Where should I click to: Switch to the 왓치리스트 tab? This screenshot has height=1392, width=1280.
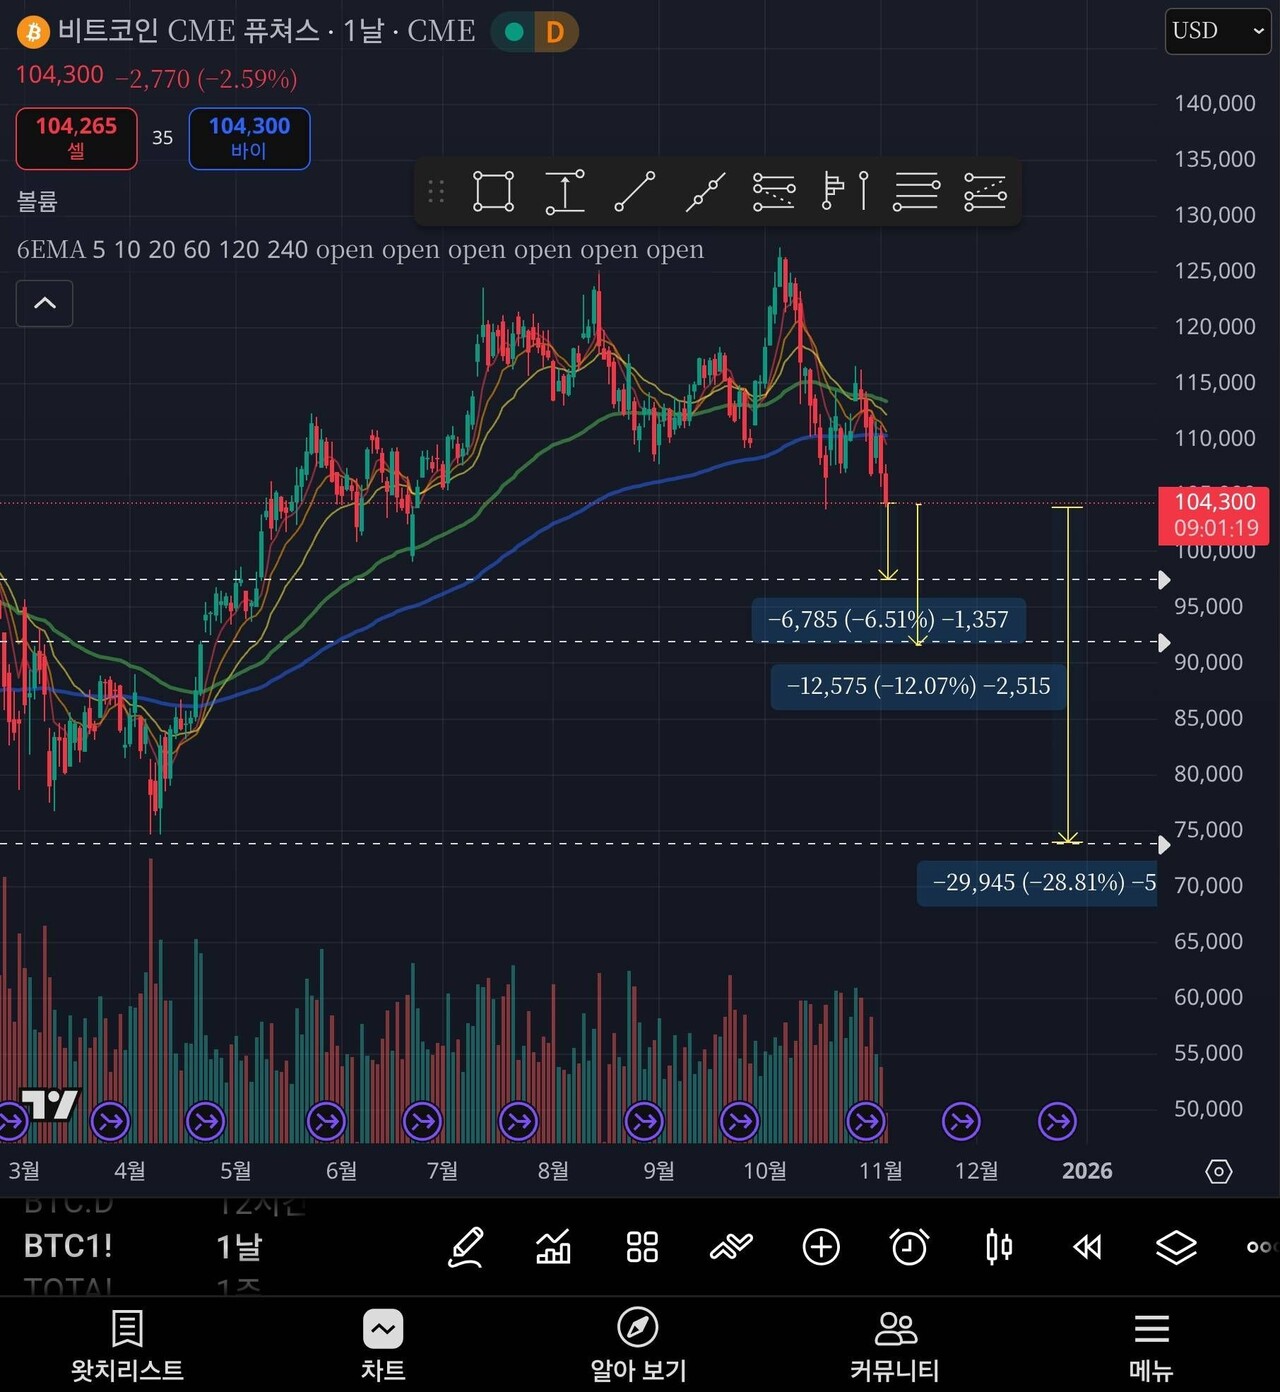[x=127, y=1345]
